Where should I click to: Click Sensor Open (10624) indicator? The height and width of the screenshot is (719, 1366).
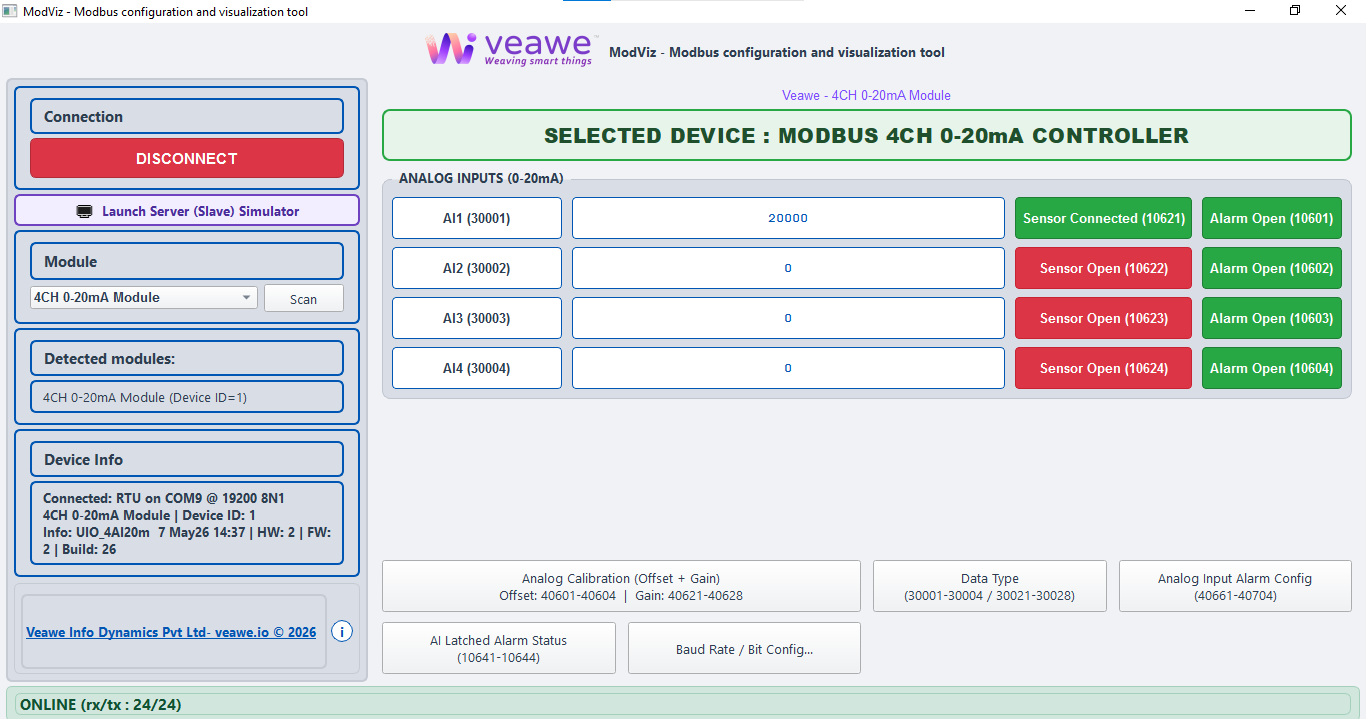[x=1104, y=368]
